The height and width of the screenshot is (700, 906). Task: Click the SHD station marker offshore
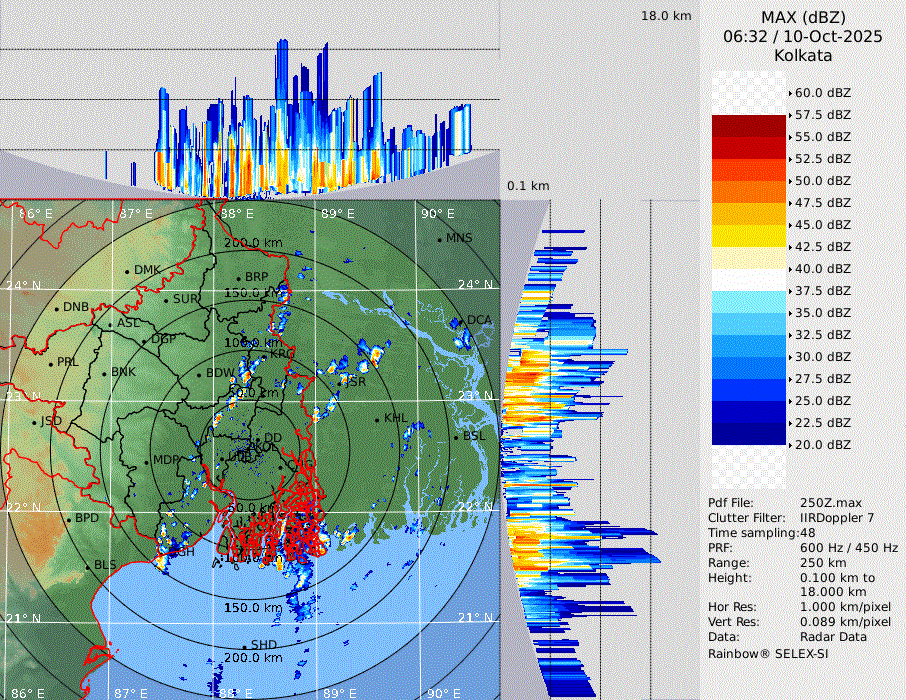point(244,645)
